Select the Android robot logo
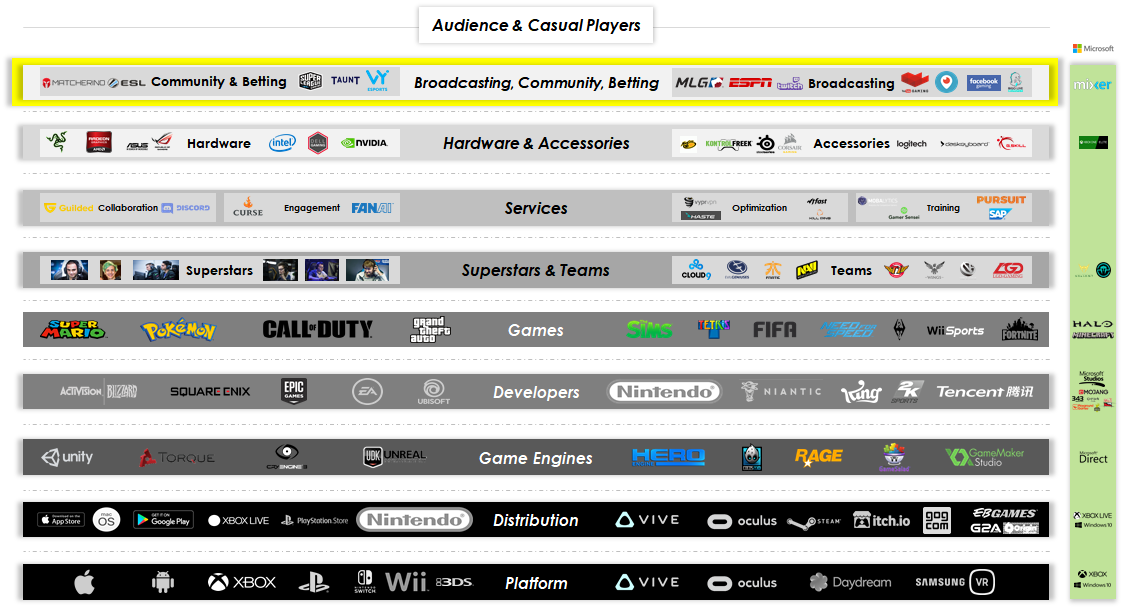1123x609 pixels. click(163, 582)
